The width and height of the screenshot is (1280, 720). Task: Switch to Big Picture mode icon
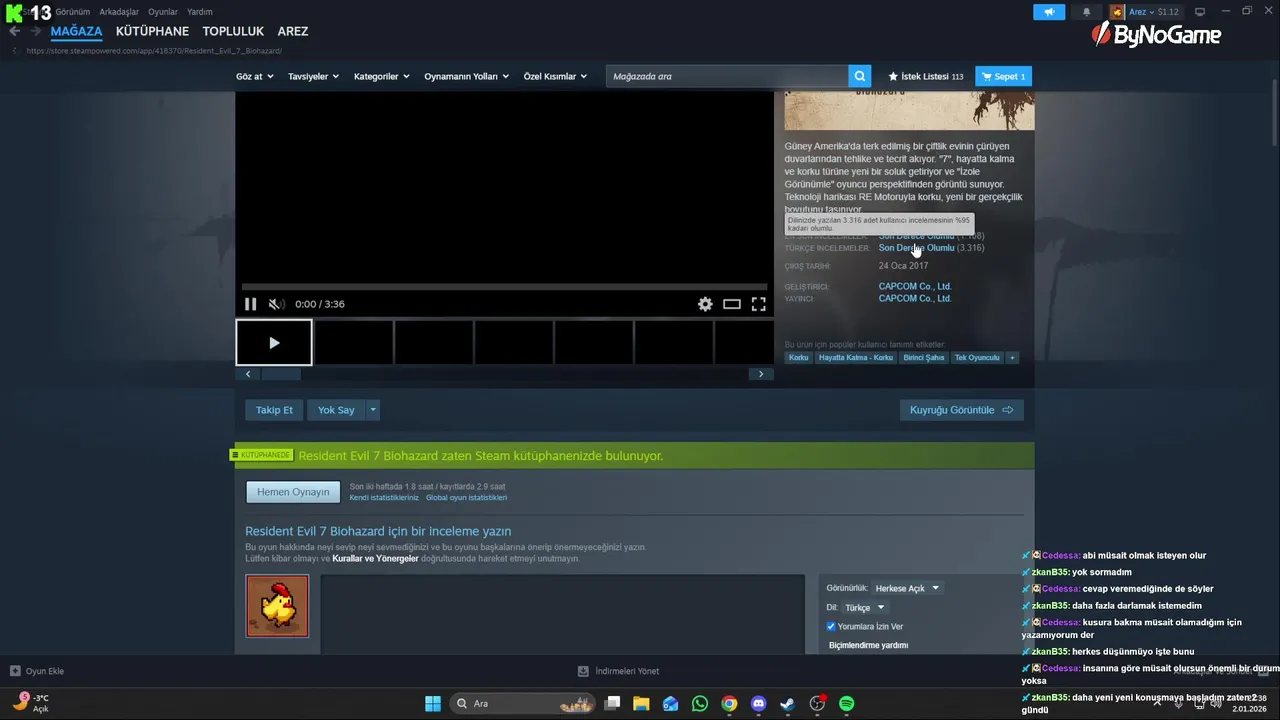pyautogui.click(x=1200, y=12)
